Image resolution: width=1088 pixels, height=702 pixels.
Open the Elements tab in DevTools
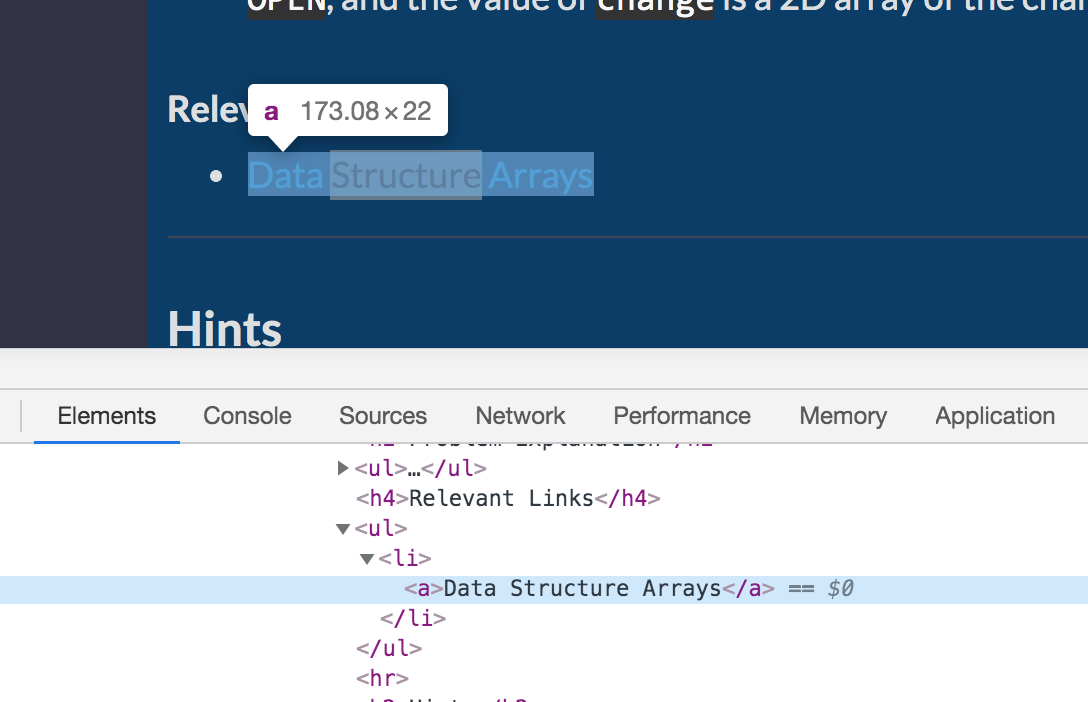point(107,416)
